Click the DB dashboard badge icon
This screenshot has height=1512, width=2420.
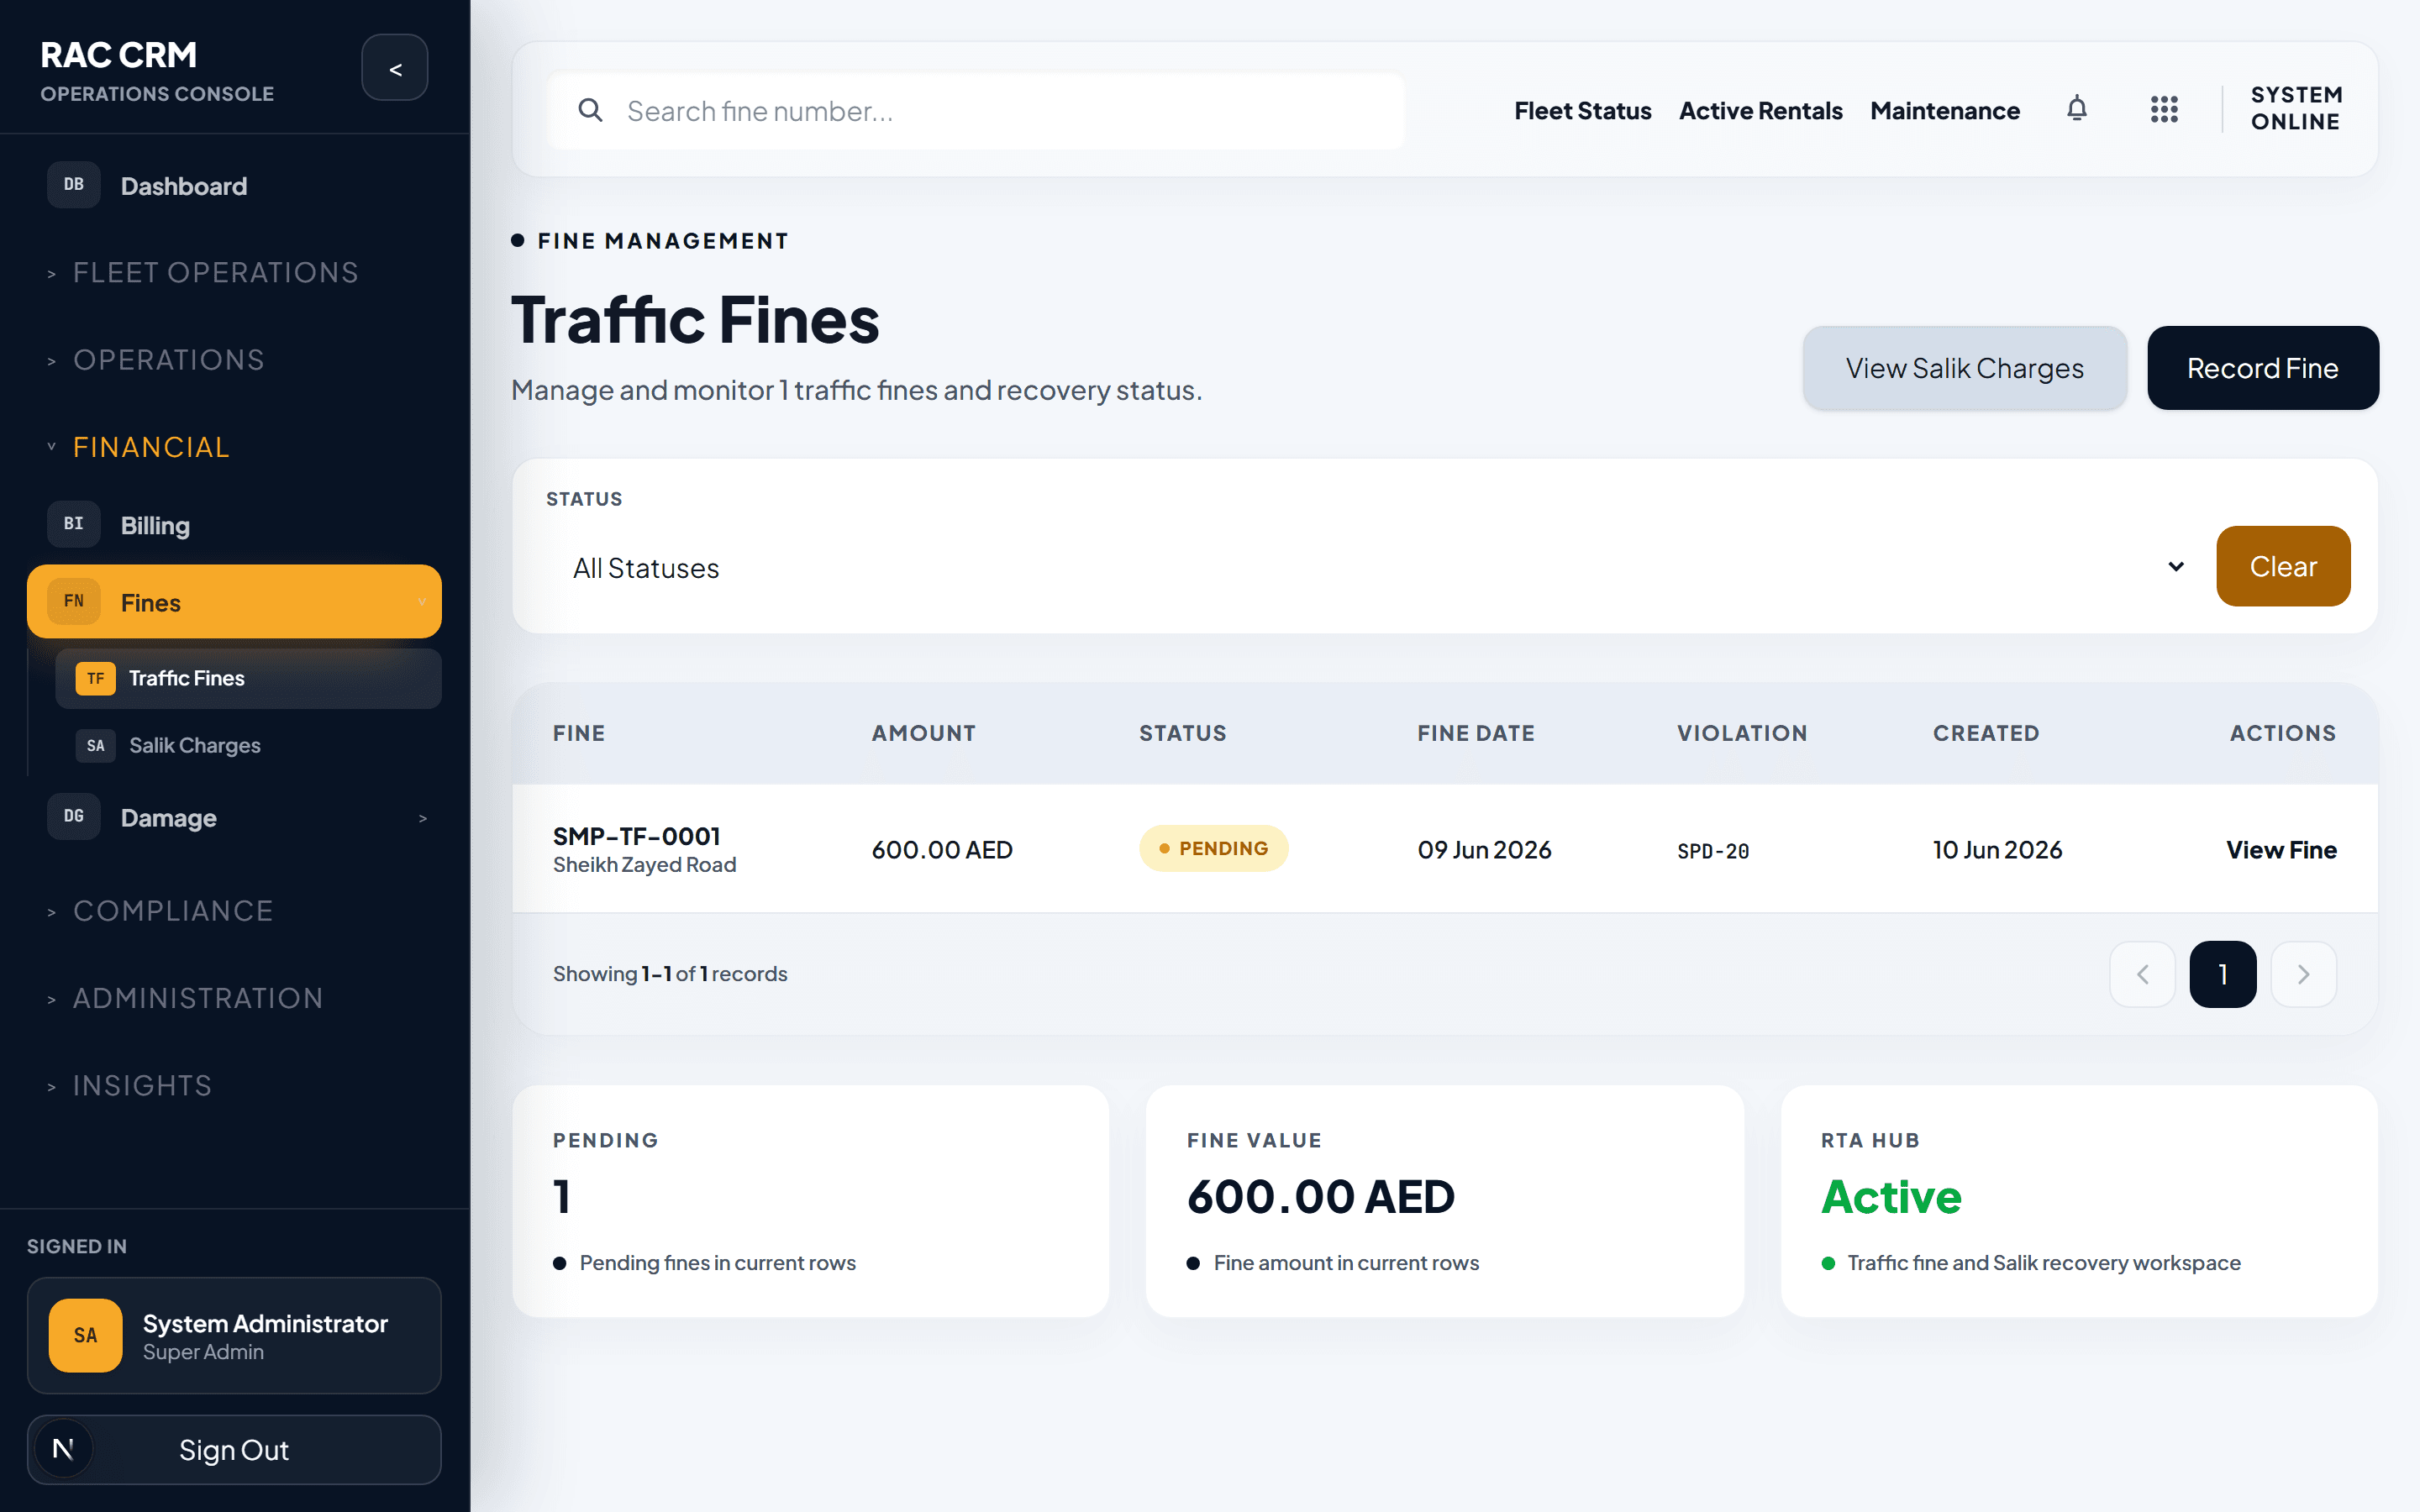[74, 185]
